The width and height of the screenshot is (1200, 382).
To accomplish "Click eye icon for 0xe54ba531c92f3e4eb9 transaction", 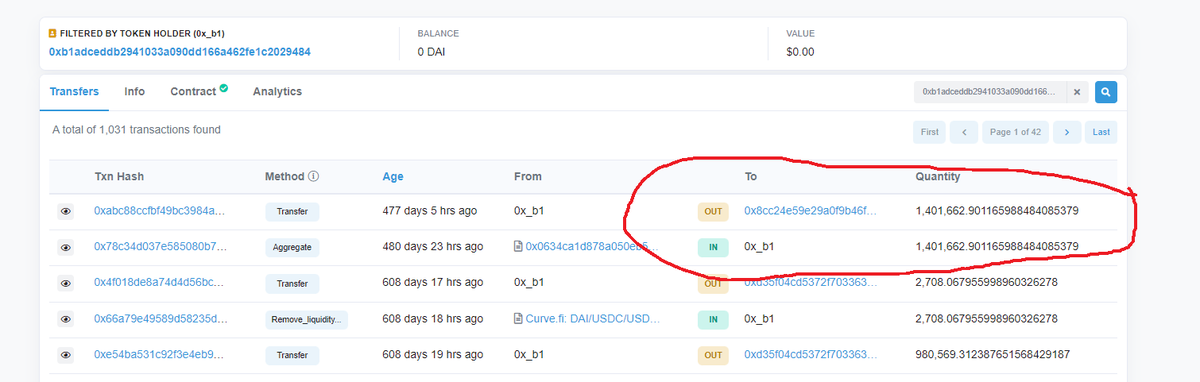I will click(x=66, y=355).
